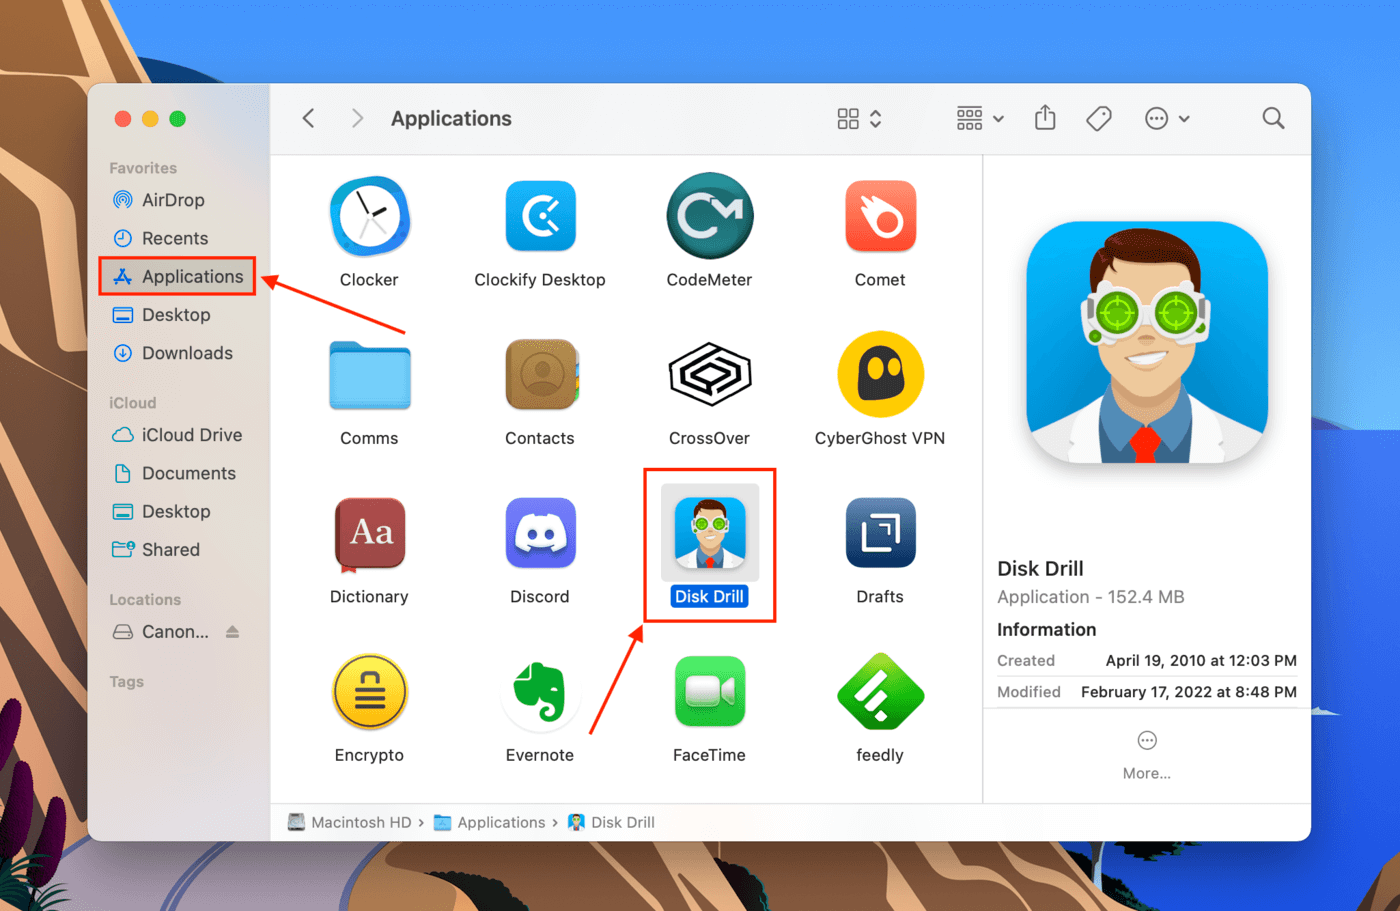1400x911 pixels.
Task: Select the Contacts app icon
Action: click(x=541, y=374)
